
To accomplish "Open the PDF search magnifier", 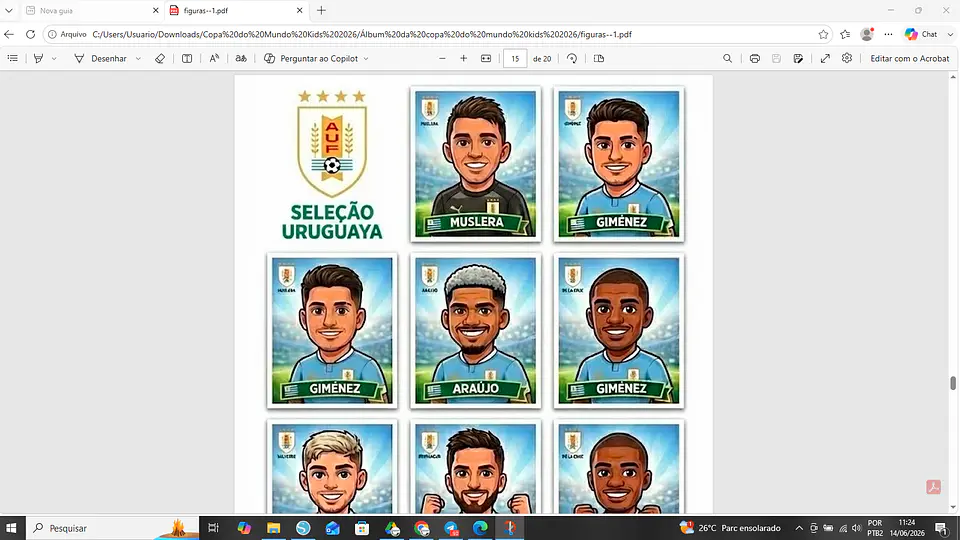I will point(727,58).
